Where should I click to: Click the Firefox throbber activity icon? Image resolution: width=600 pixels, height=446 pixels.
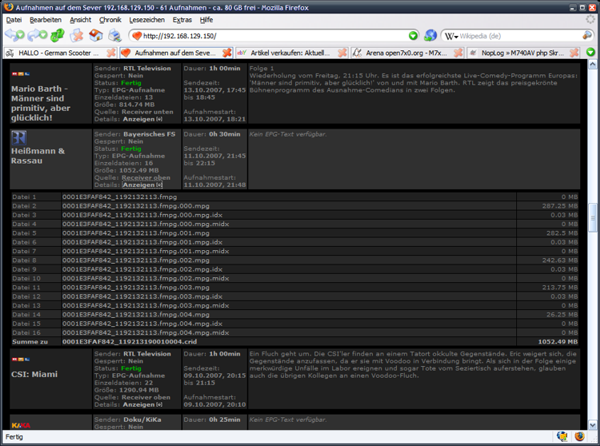(590, 20)
